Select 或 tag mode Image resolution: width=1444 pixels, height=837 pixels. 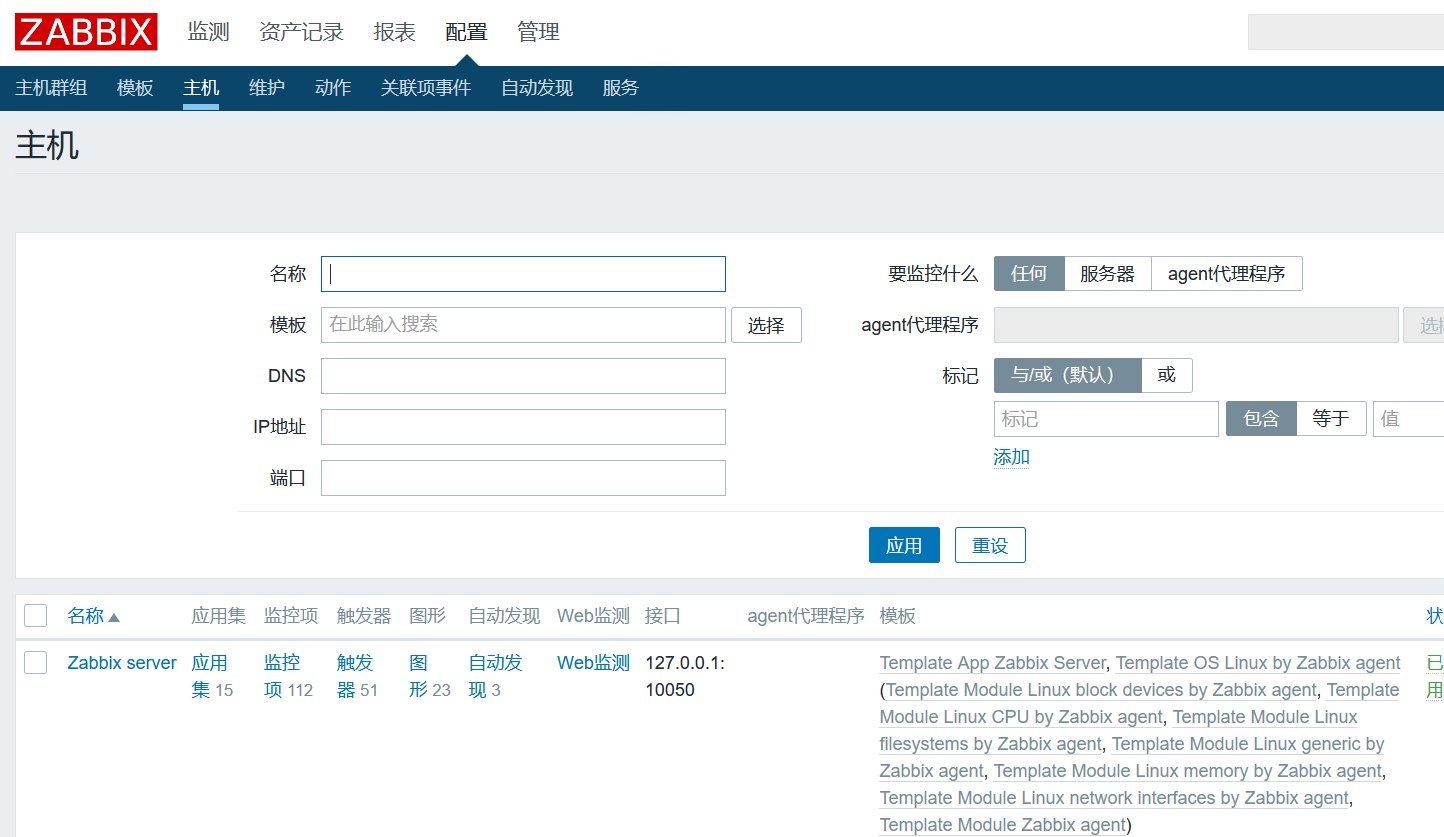click(x=1167, y=375)
